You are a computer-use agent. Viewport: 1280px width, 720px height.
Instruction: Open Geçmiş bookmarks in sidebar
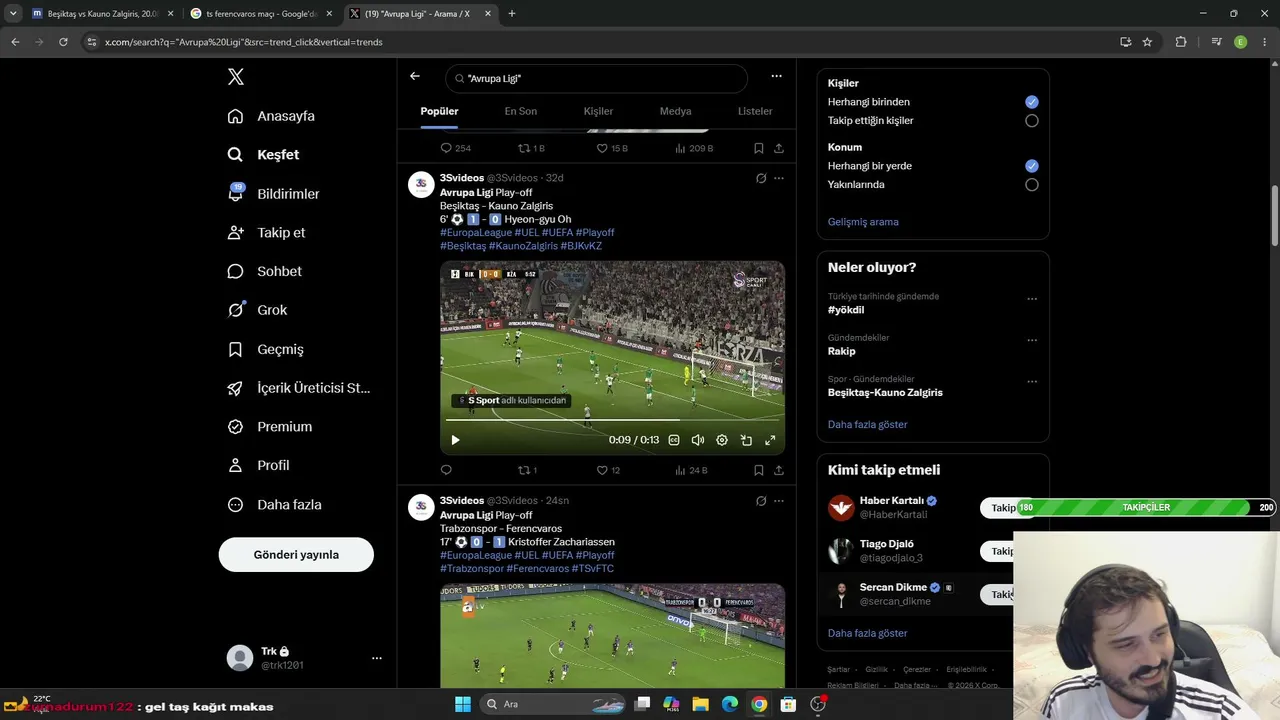coord(265,349)
